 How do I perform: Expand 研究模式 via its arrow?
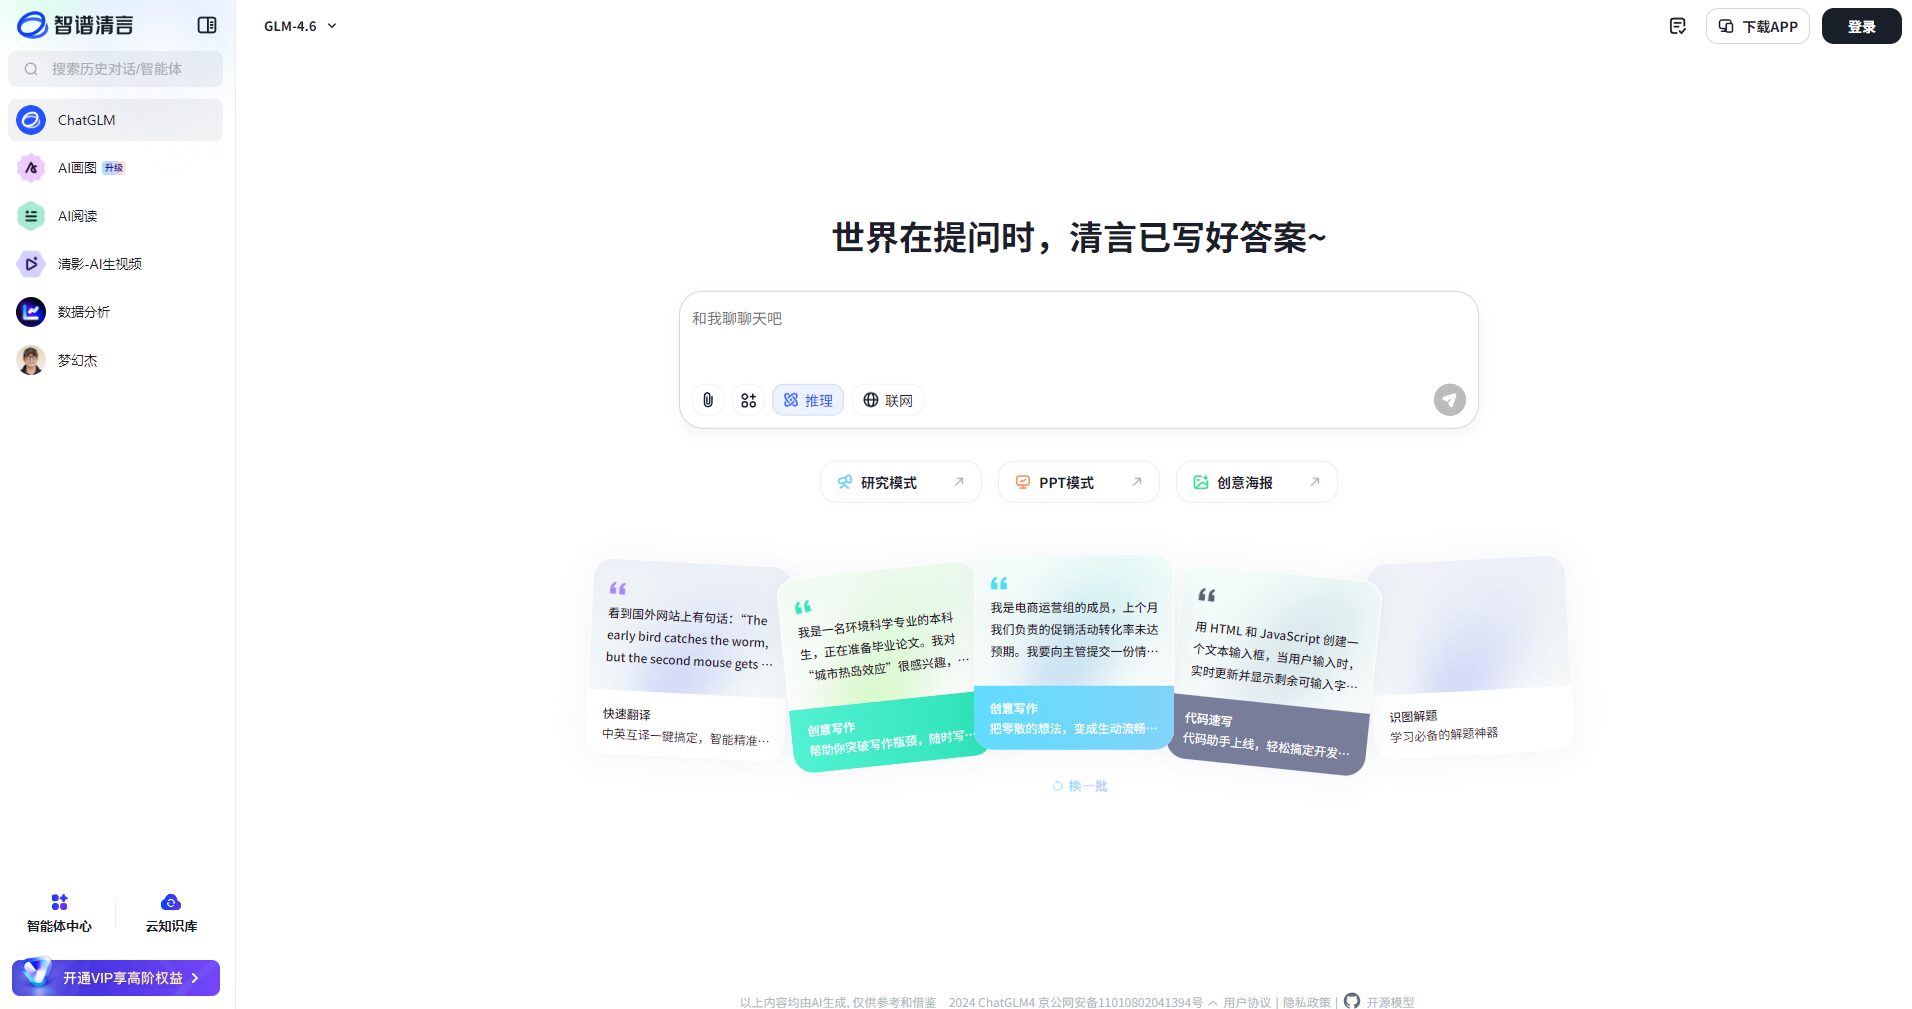pyautogui.click(x=961, y=481)
